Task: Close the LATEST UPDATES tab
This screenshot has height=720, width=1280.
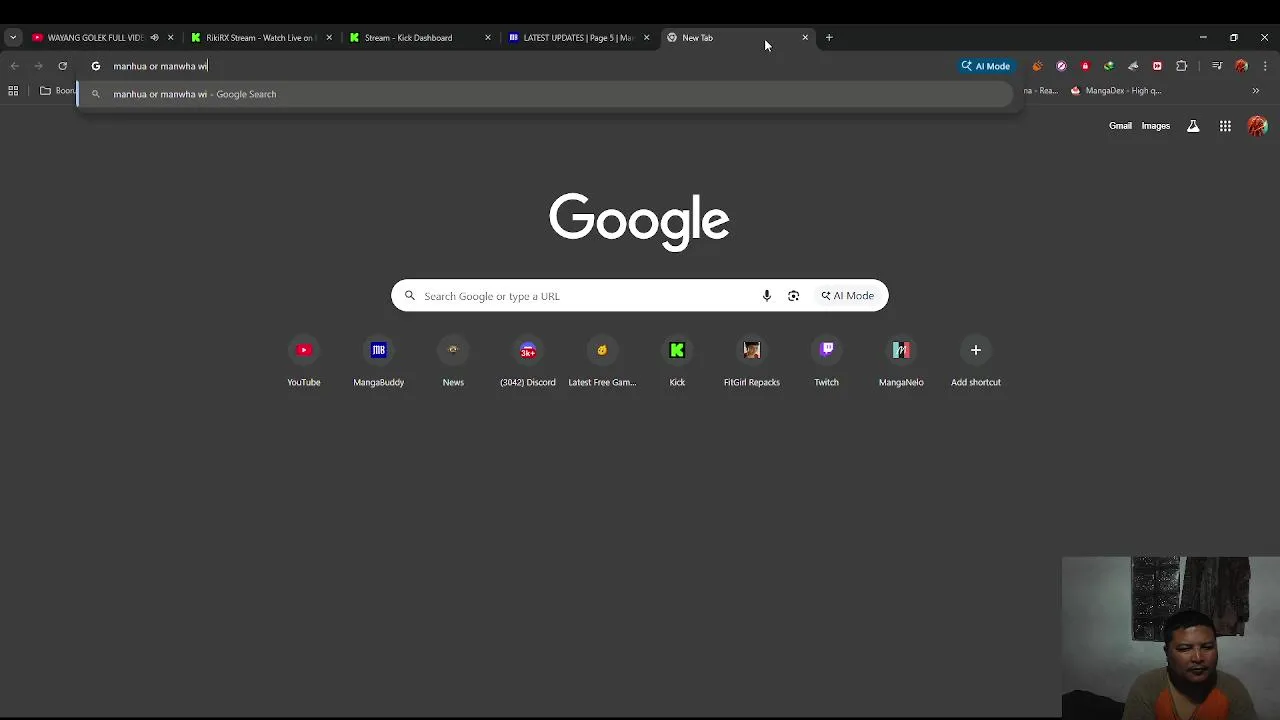Action: (x=646, y=37)
